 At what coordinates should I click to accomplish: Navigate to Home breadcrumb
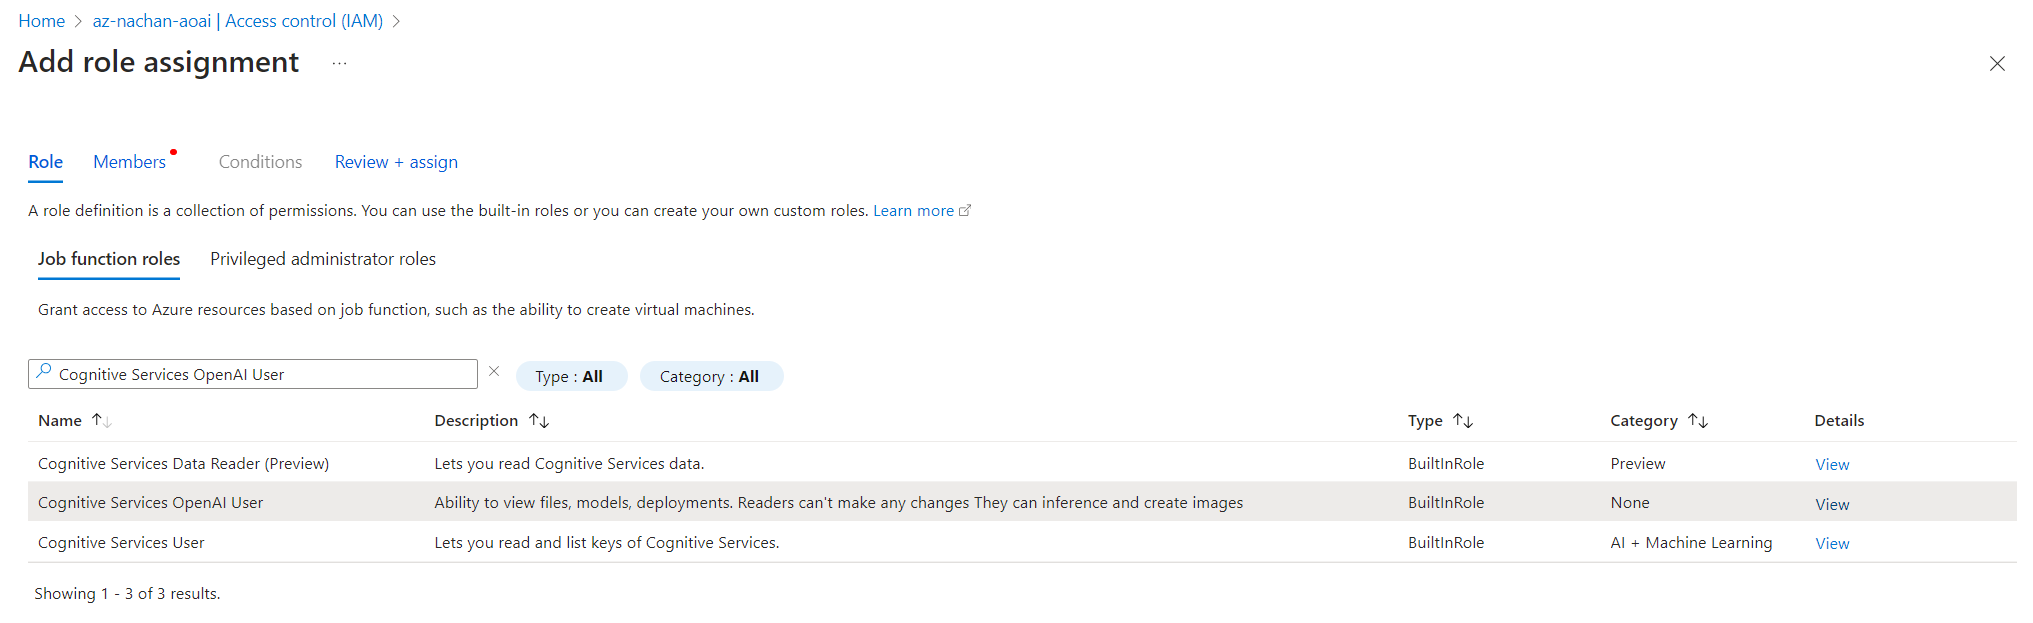(41, 21)
